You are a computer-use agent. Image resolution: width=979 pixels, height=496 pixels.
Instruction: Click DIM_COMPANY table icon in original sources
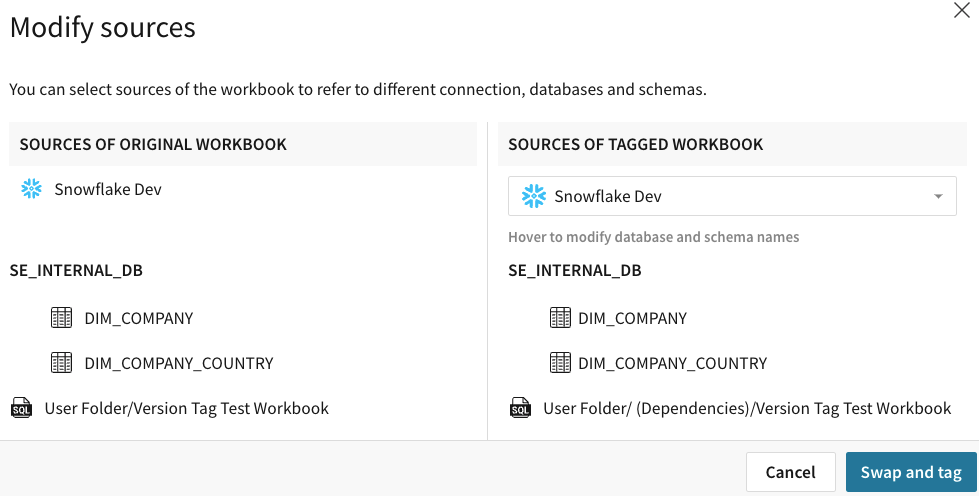62,318
